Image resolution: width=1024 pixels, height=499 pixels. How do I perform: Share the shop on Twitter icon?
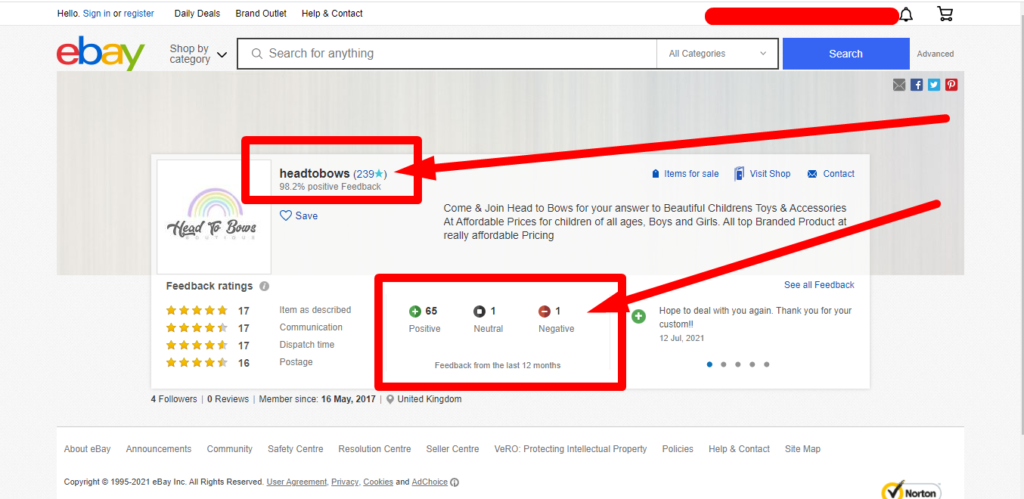tap(933, 85)
